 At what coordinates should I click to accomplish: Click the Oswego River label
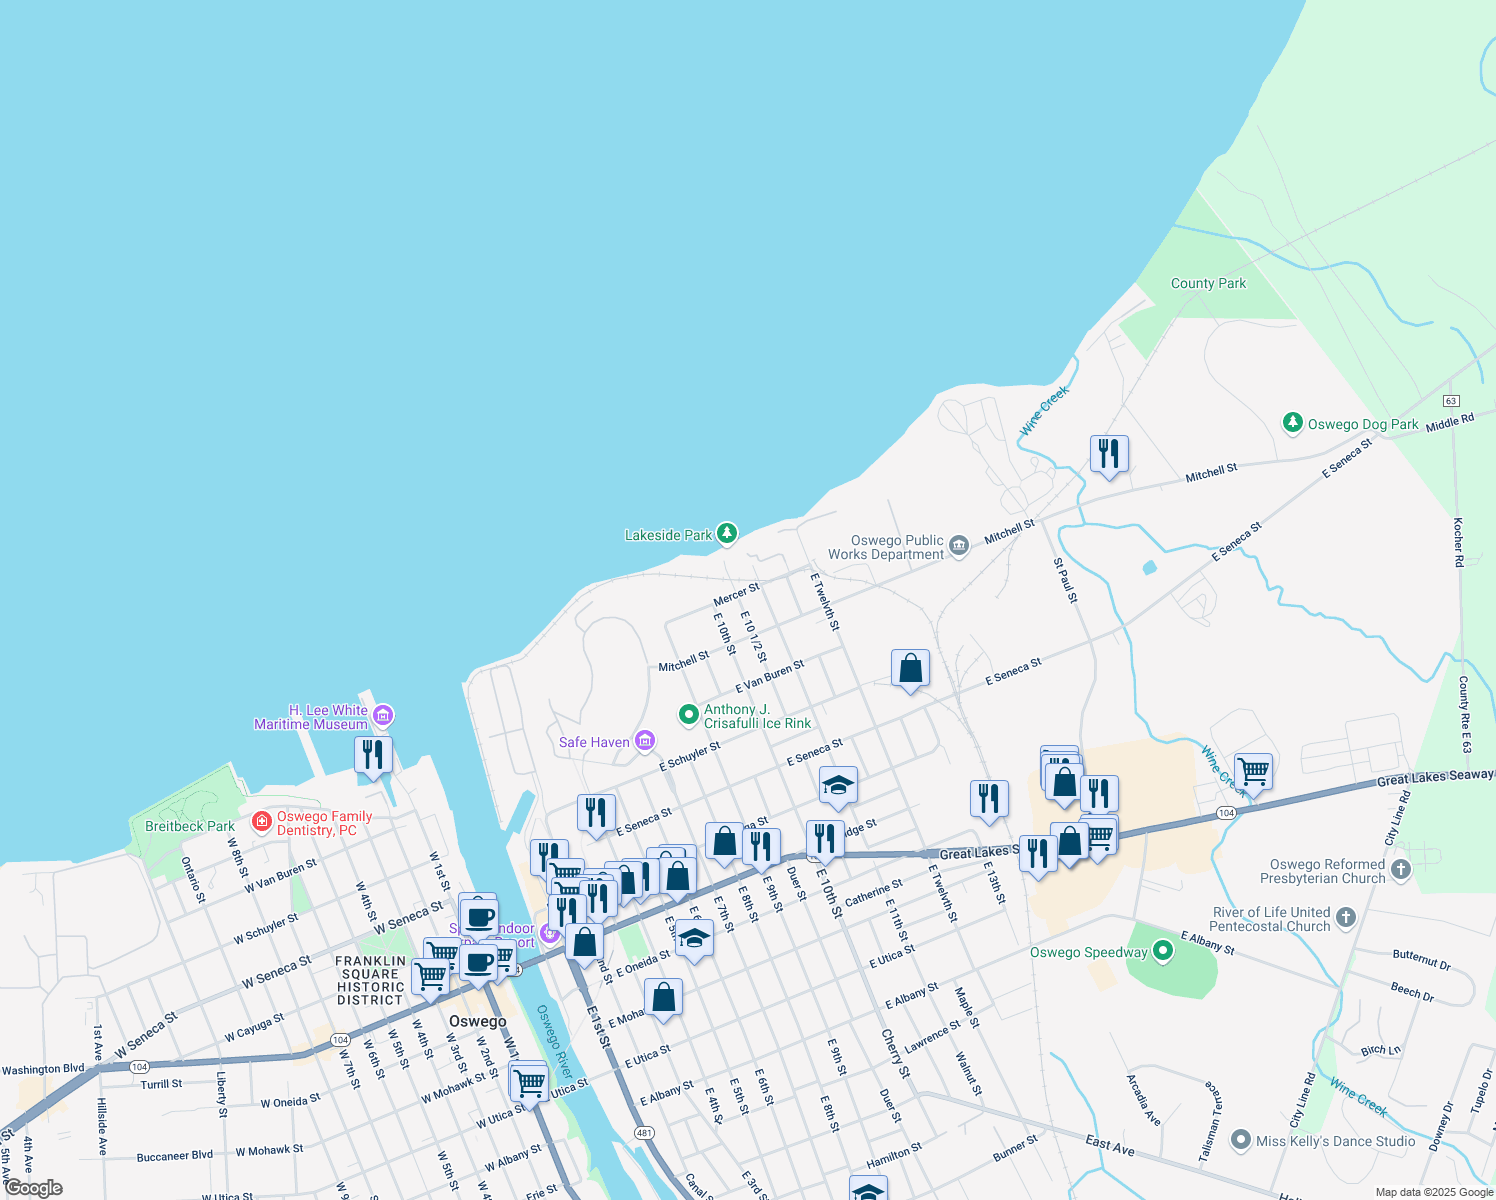pyautogui.click(x=555, y=1041)
